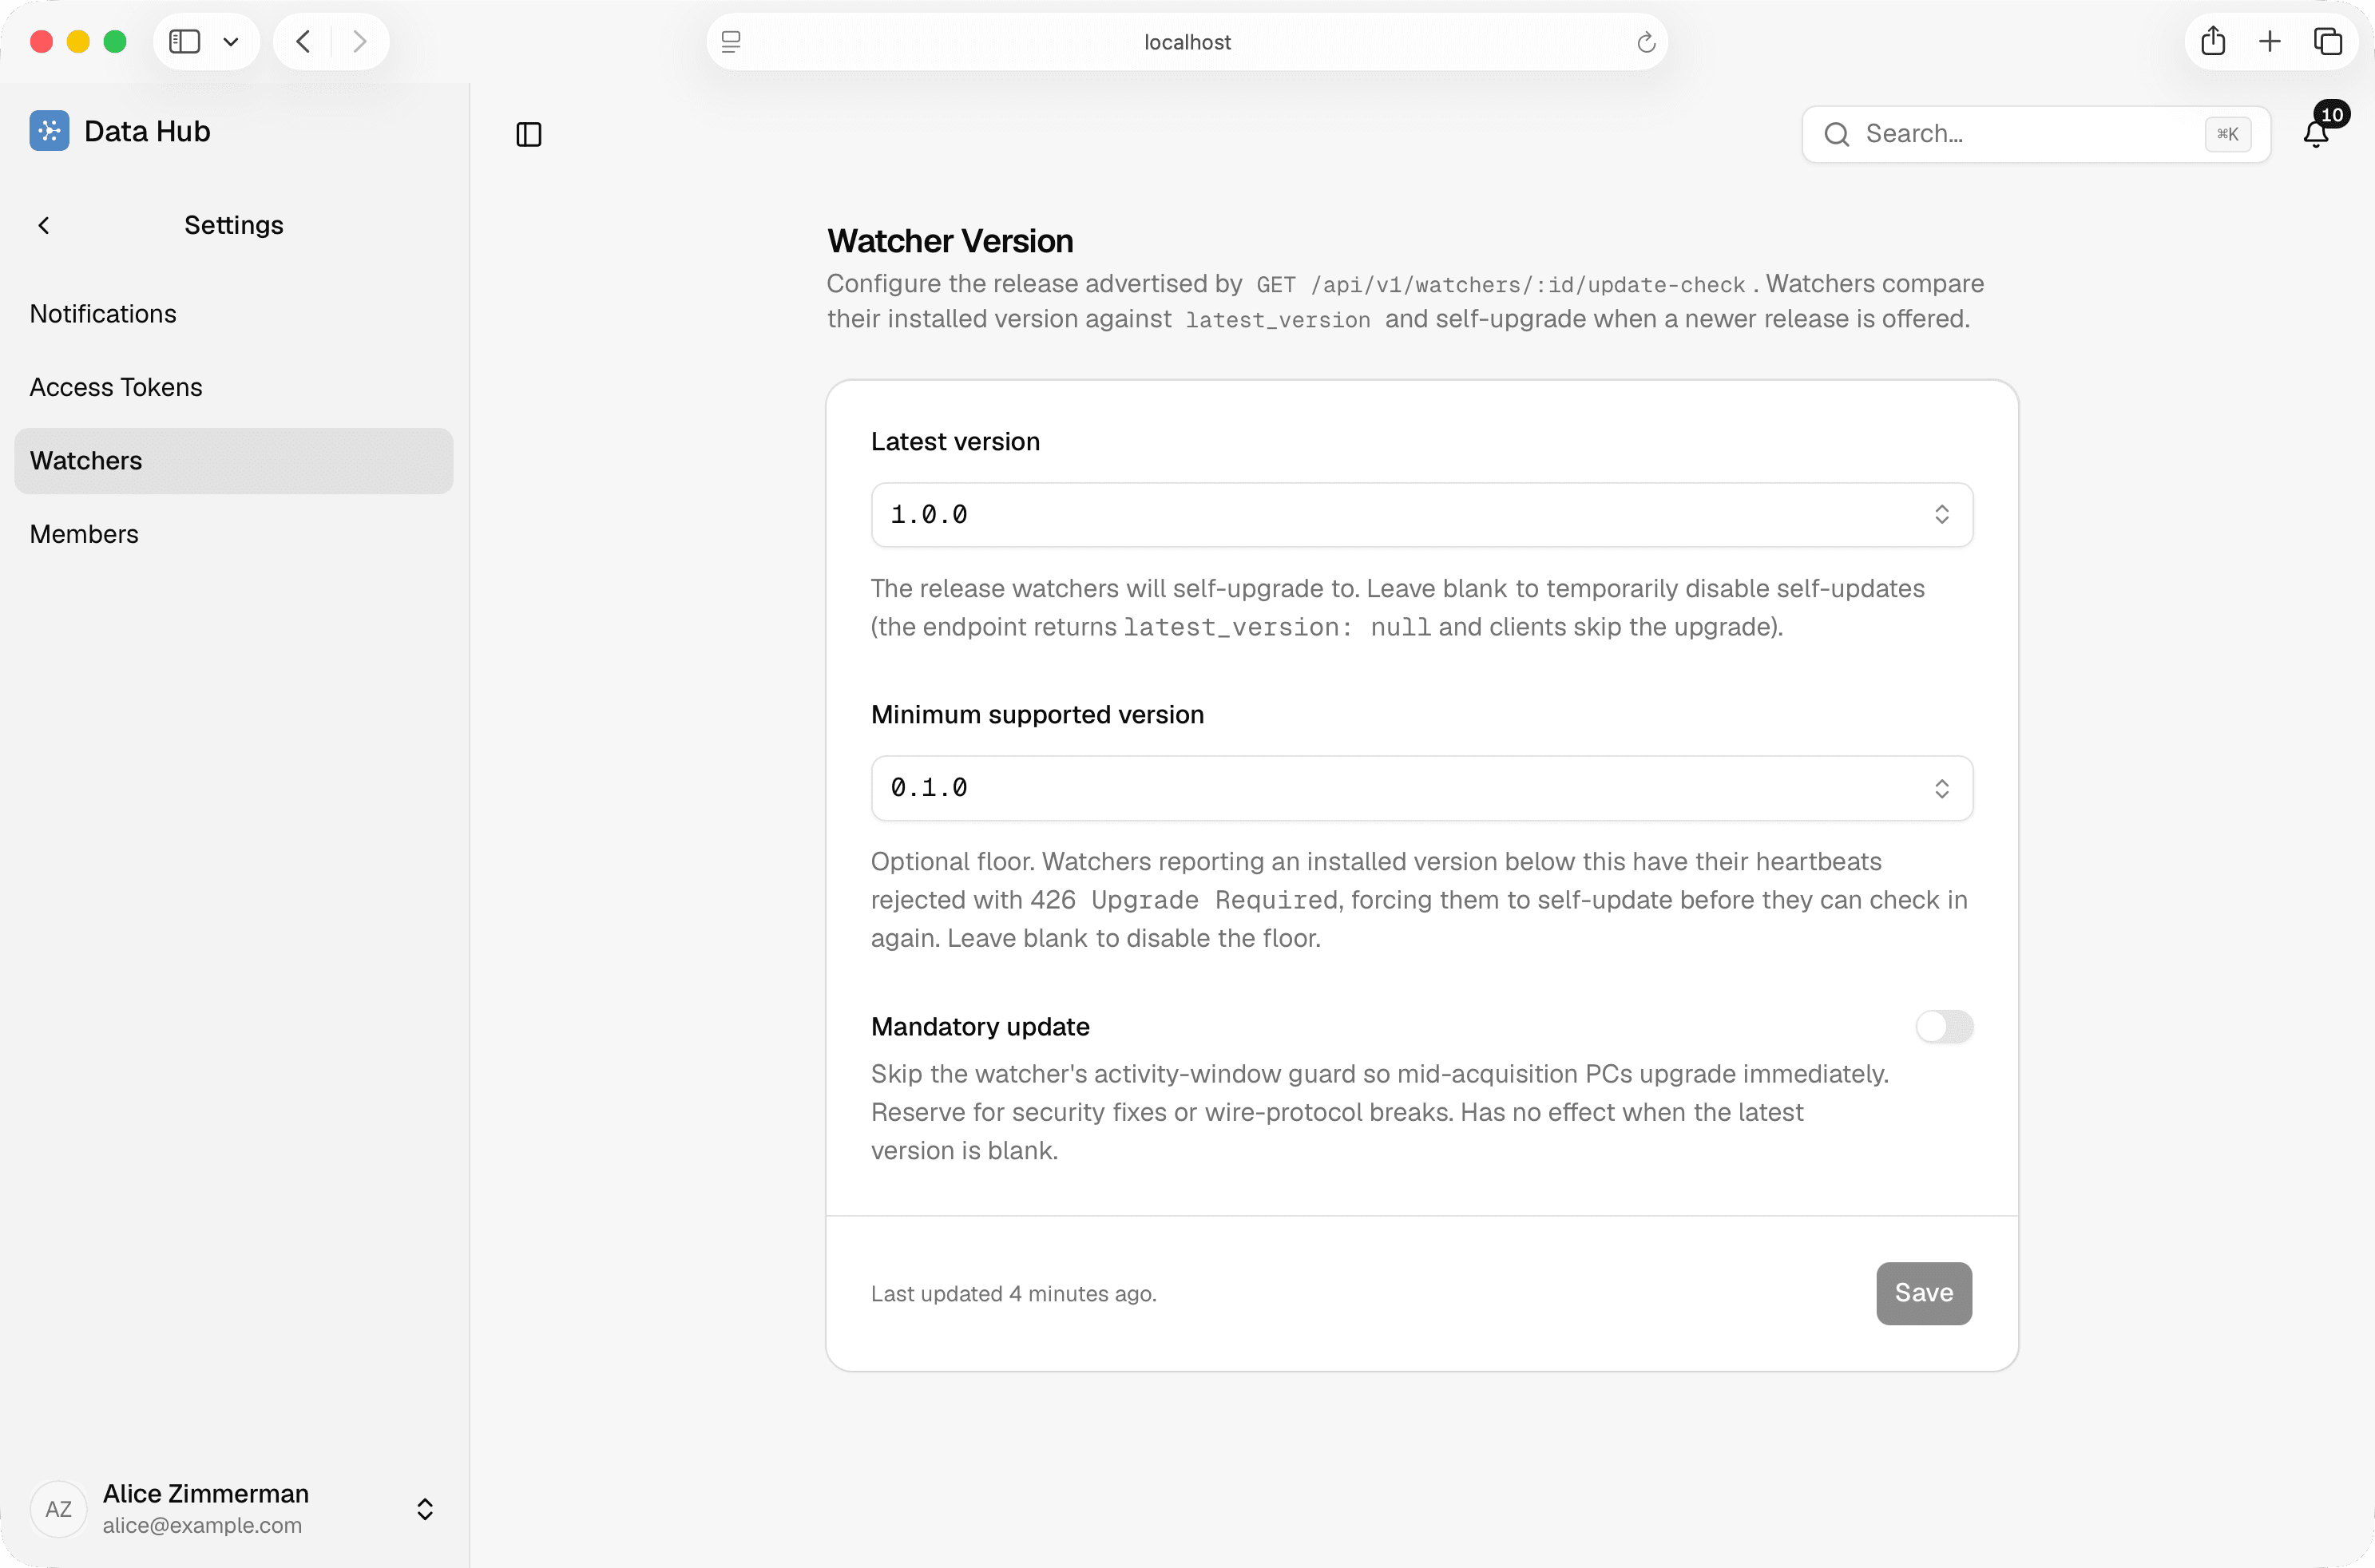Go back from Settings with chevron
The height and width of the screenshot is (1568, 2375).
(x=44, y=225)
